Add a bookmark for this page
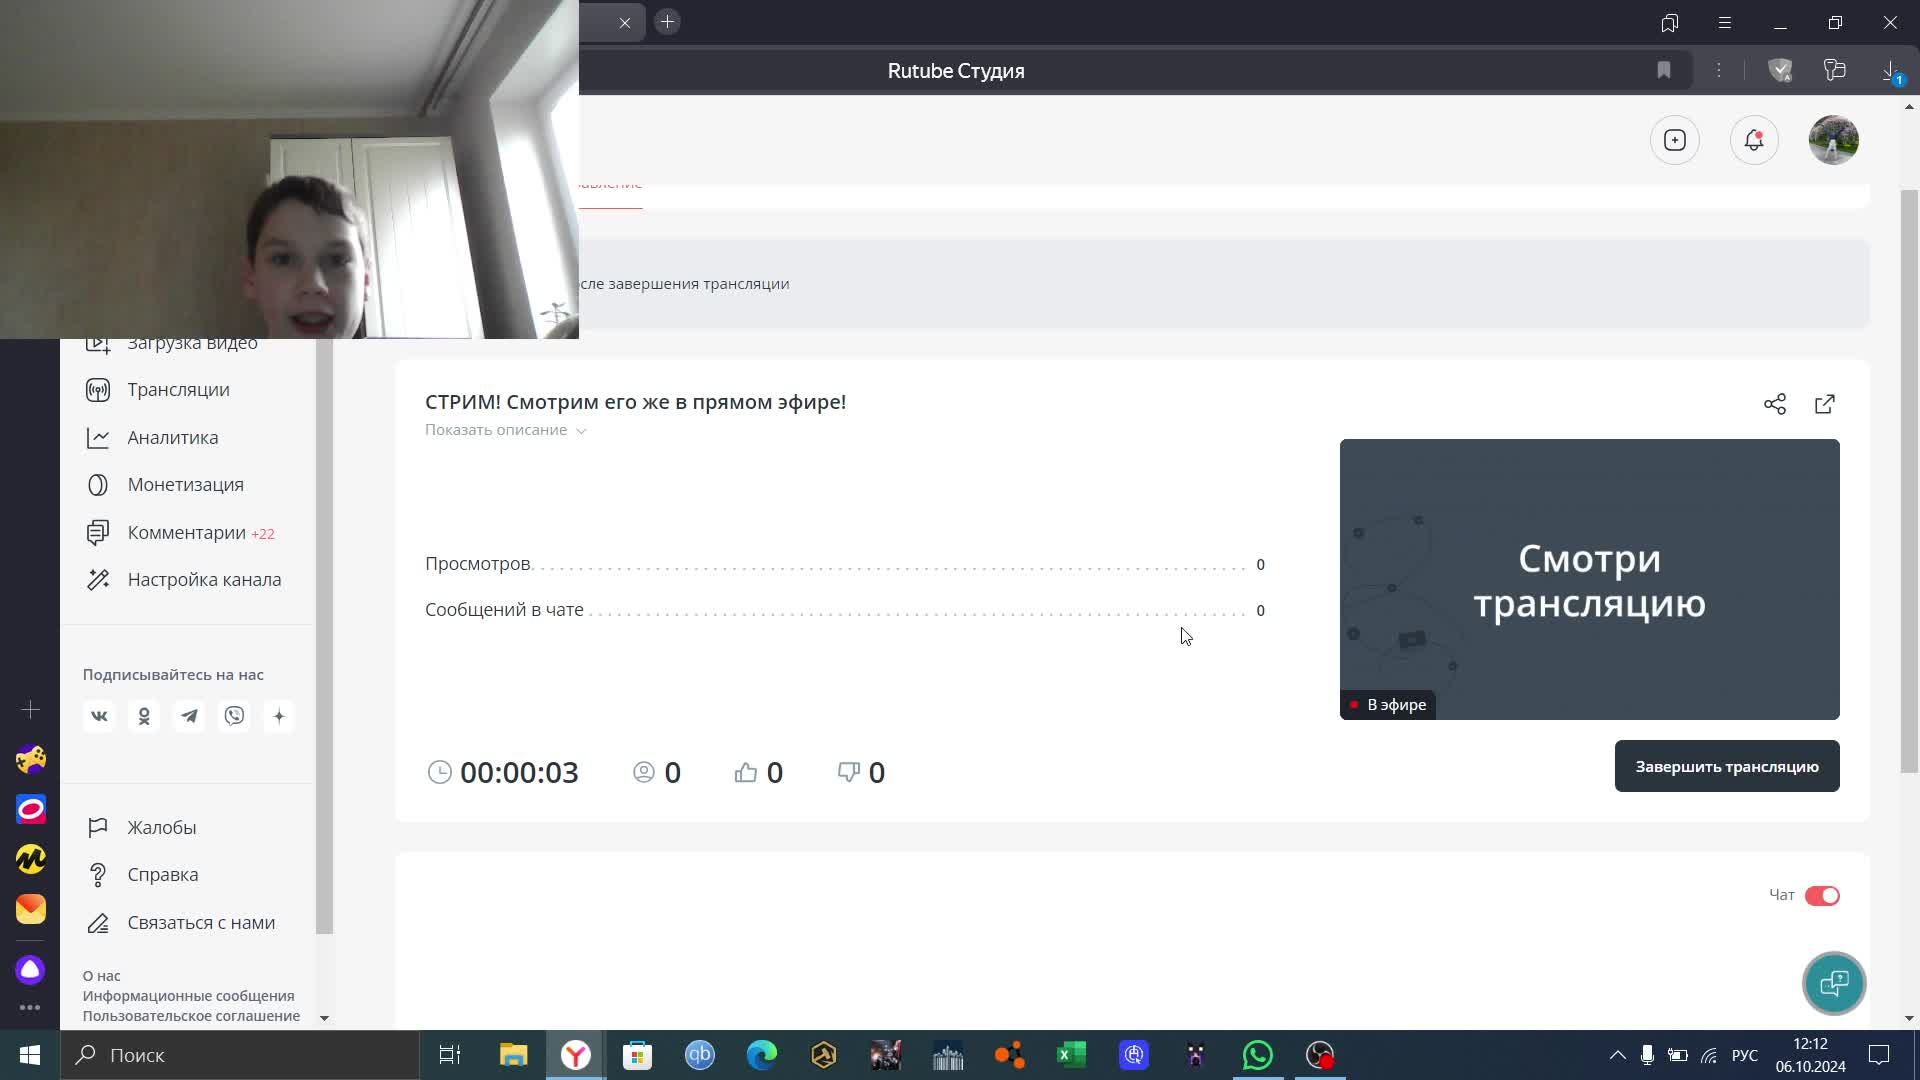Screen dimensions: 1920x1080 coord(1664,70)
